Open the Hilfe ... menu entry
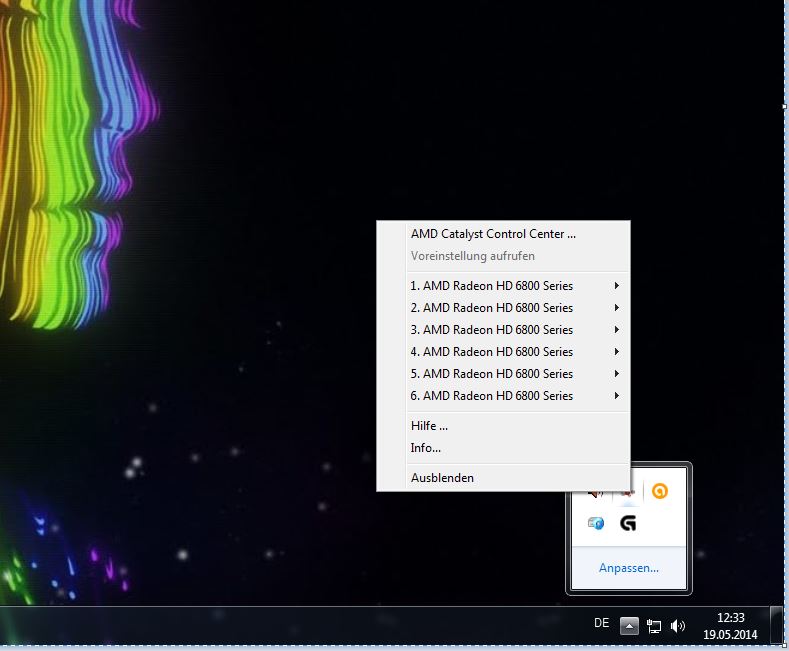 tap(503, 426)
